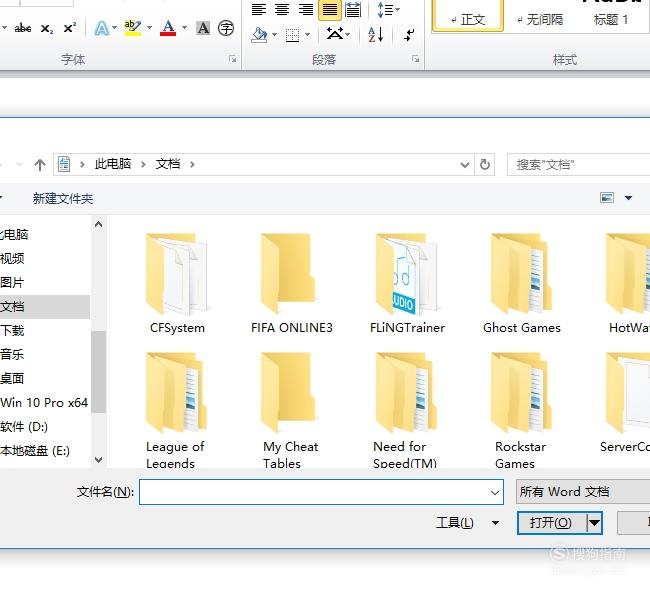
Task: Open the 工具 menu
Action: click(x=467, y=523)
